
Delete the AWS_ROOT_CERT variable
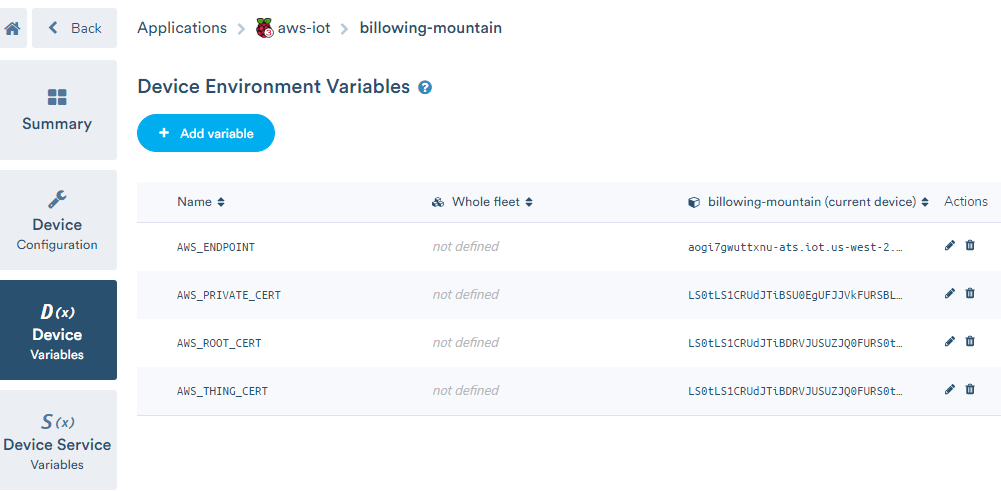point(970,342)
